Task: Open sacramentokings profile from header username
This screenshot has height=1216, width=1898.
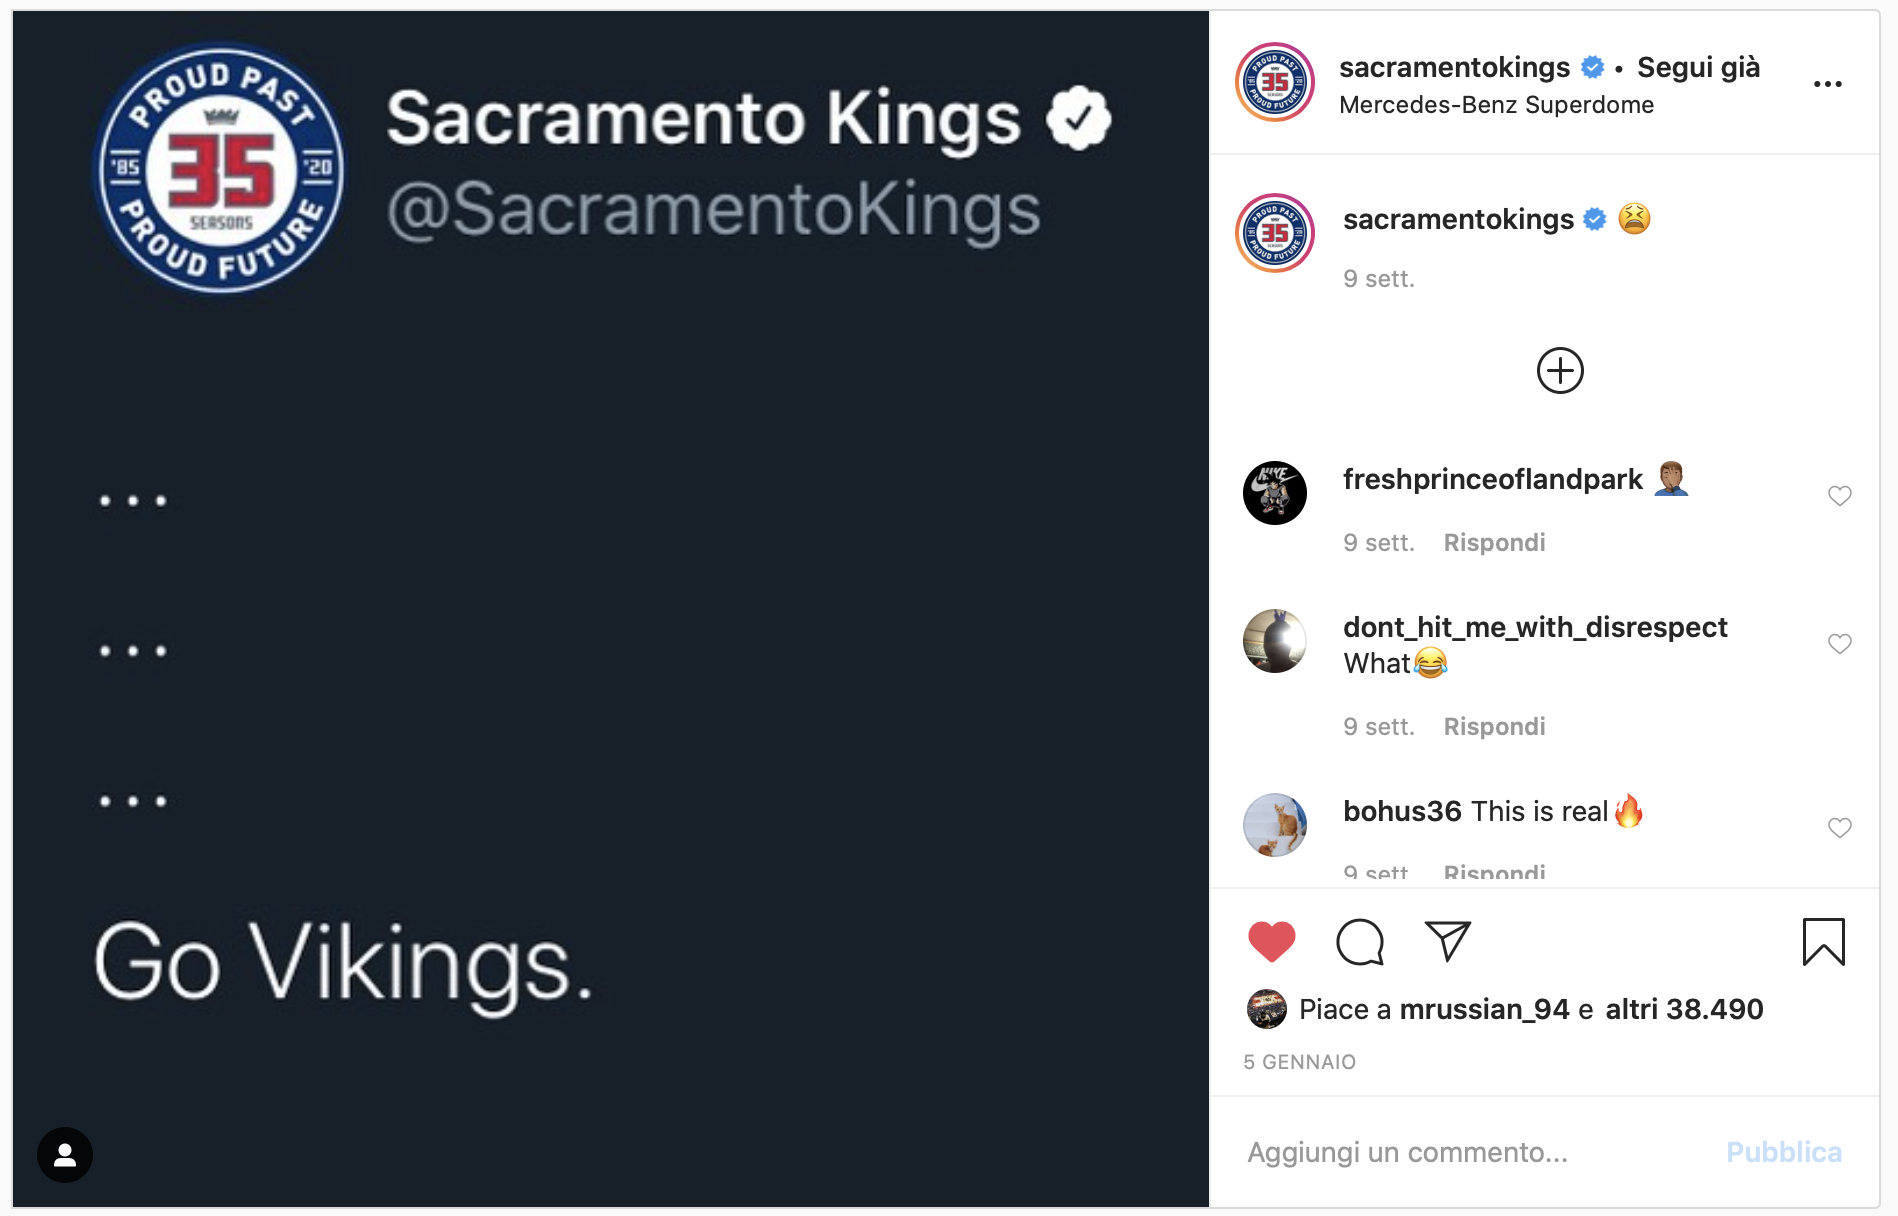Action: tap(1454, 67)
